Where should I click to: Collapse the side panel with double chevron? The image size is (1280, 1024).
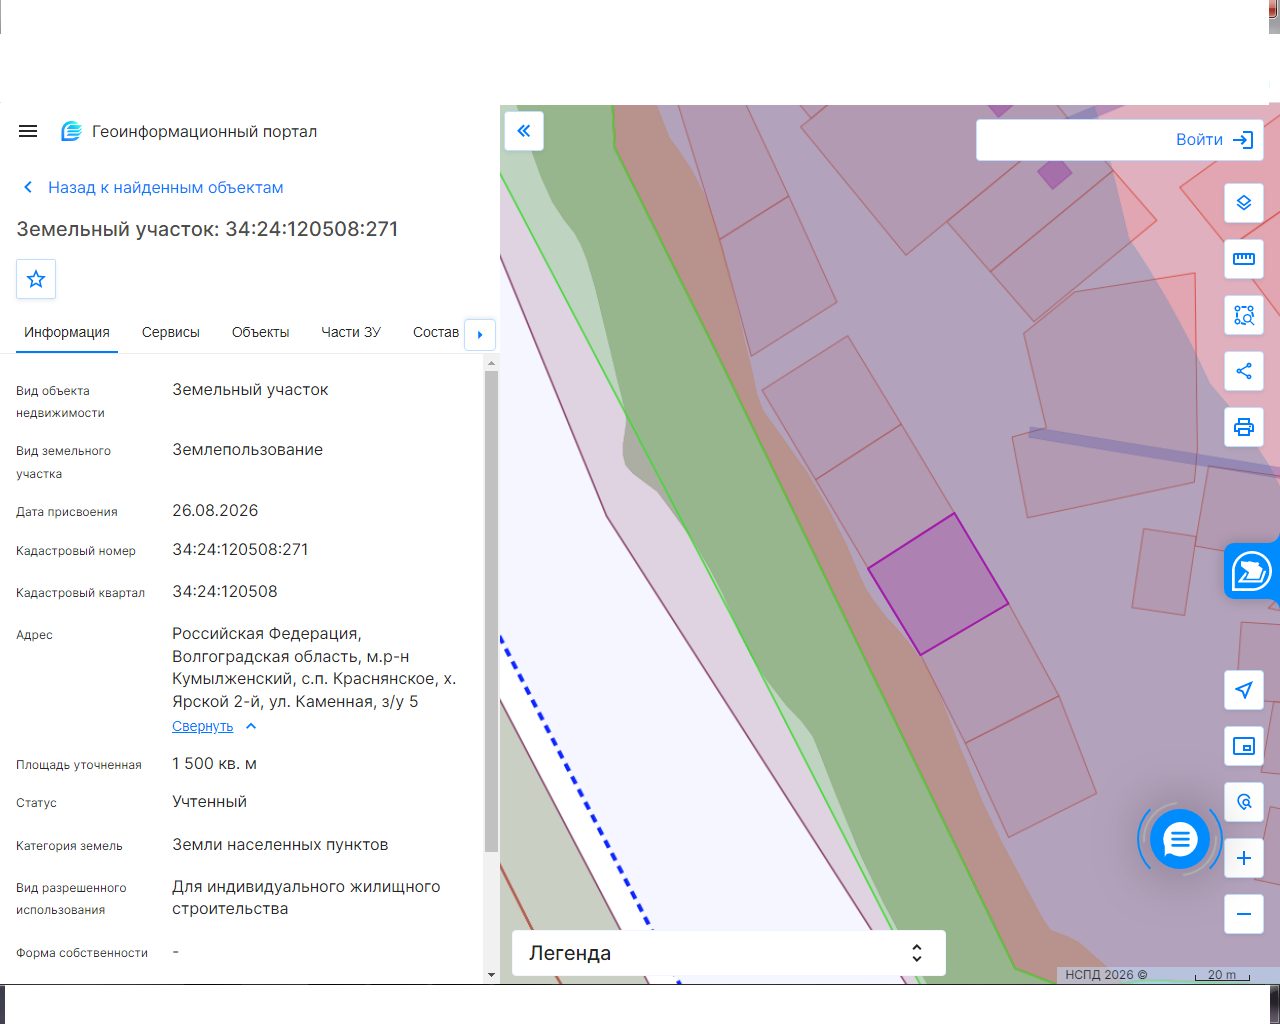coord(524,131)
